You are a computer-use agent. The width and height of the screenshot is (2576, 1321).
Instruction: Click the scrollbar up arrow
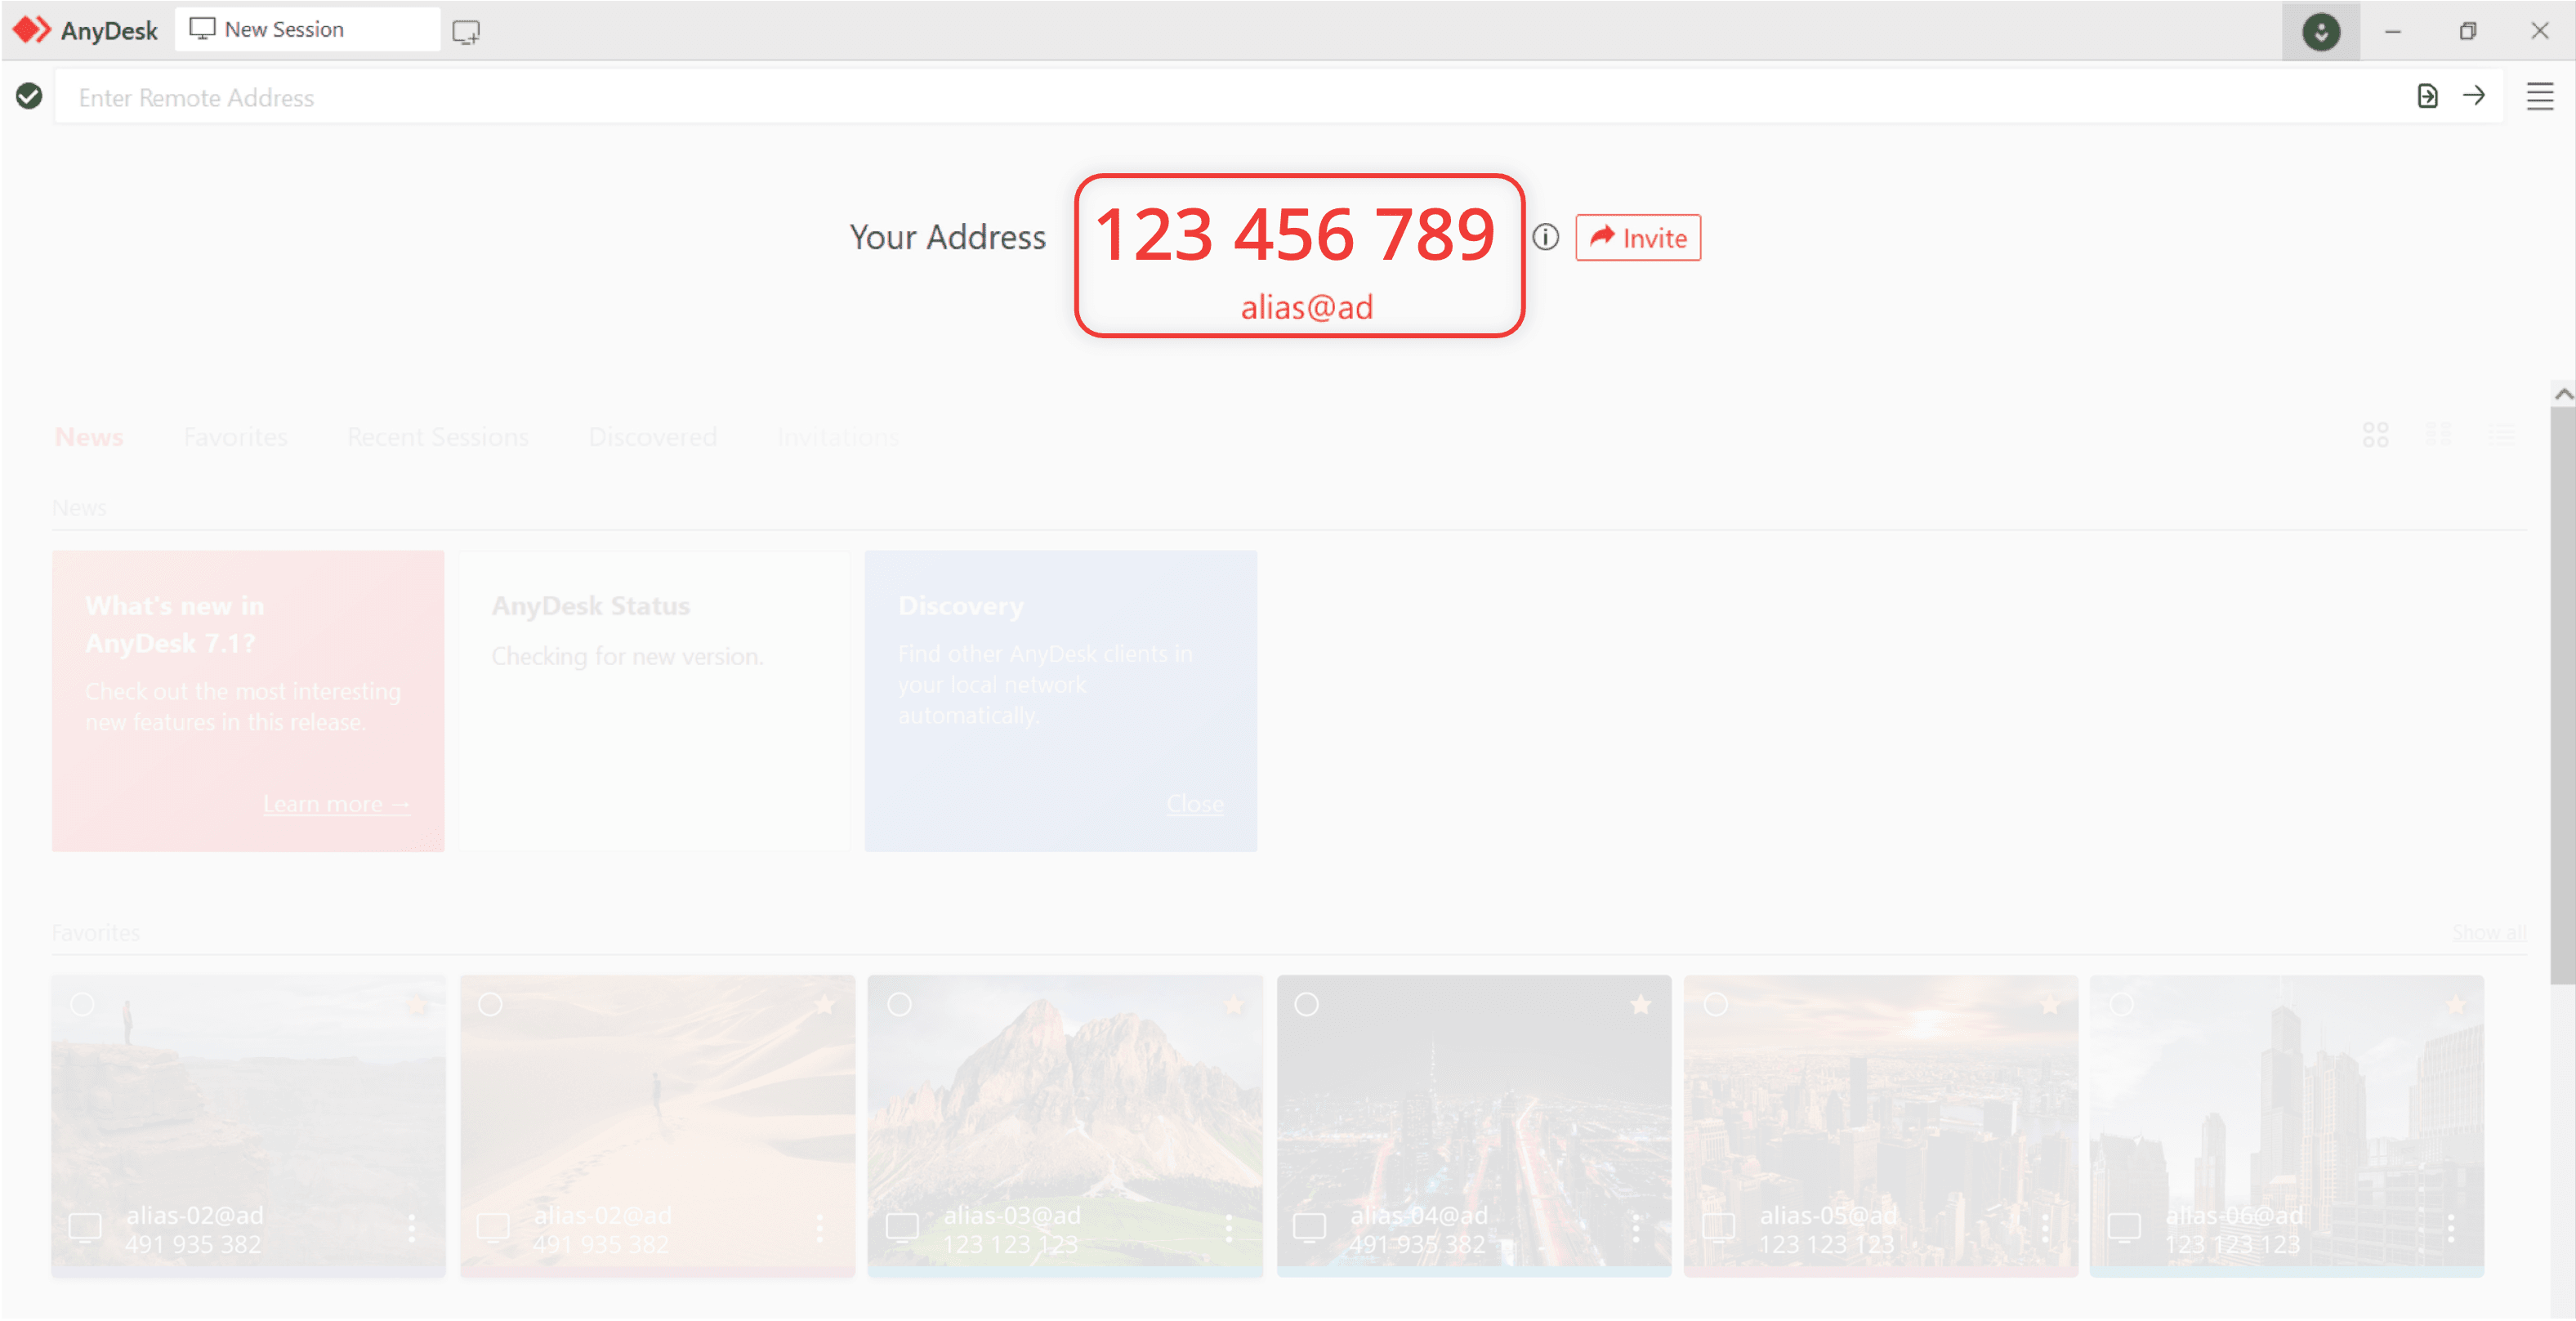(2563, 394)
